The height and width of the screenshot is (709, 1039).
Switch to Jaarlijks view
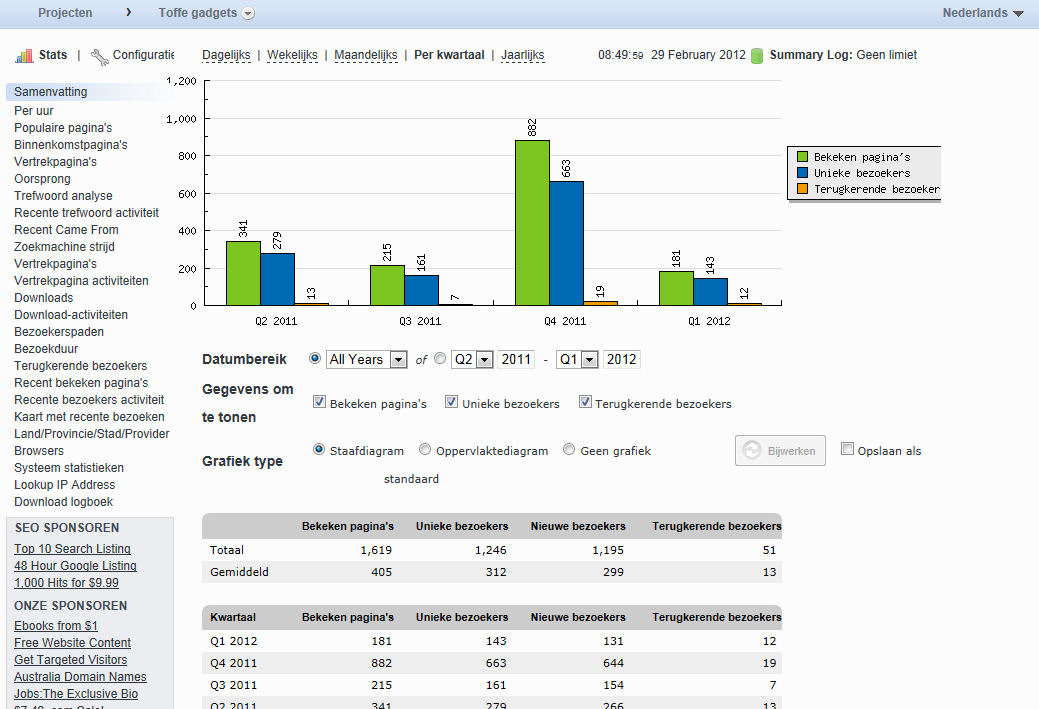pos(522,55)
